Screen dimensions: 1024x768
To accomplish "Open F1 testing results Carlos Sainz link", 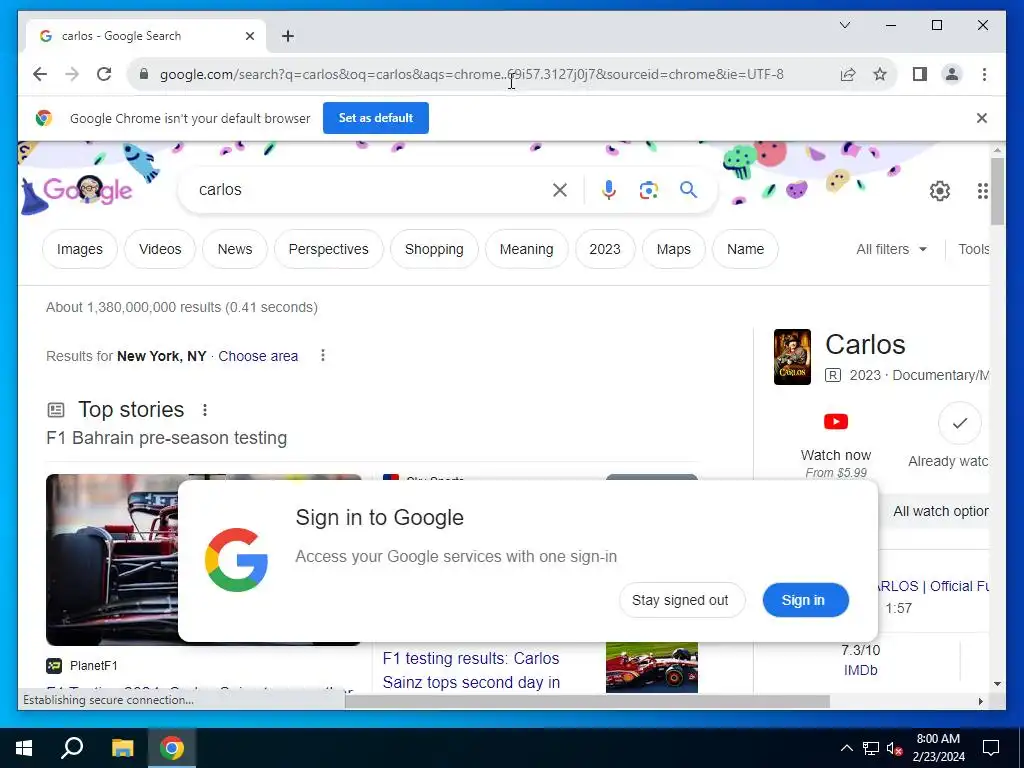I will (x=471, y=670).
